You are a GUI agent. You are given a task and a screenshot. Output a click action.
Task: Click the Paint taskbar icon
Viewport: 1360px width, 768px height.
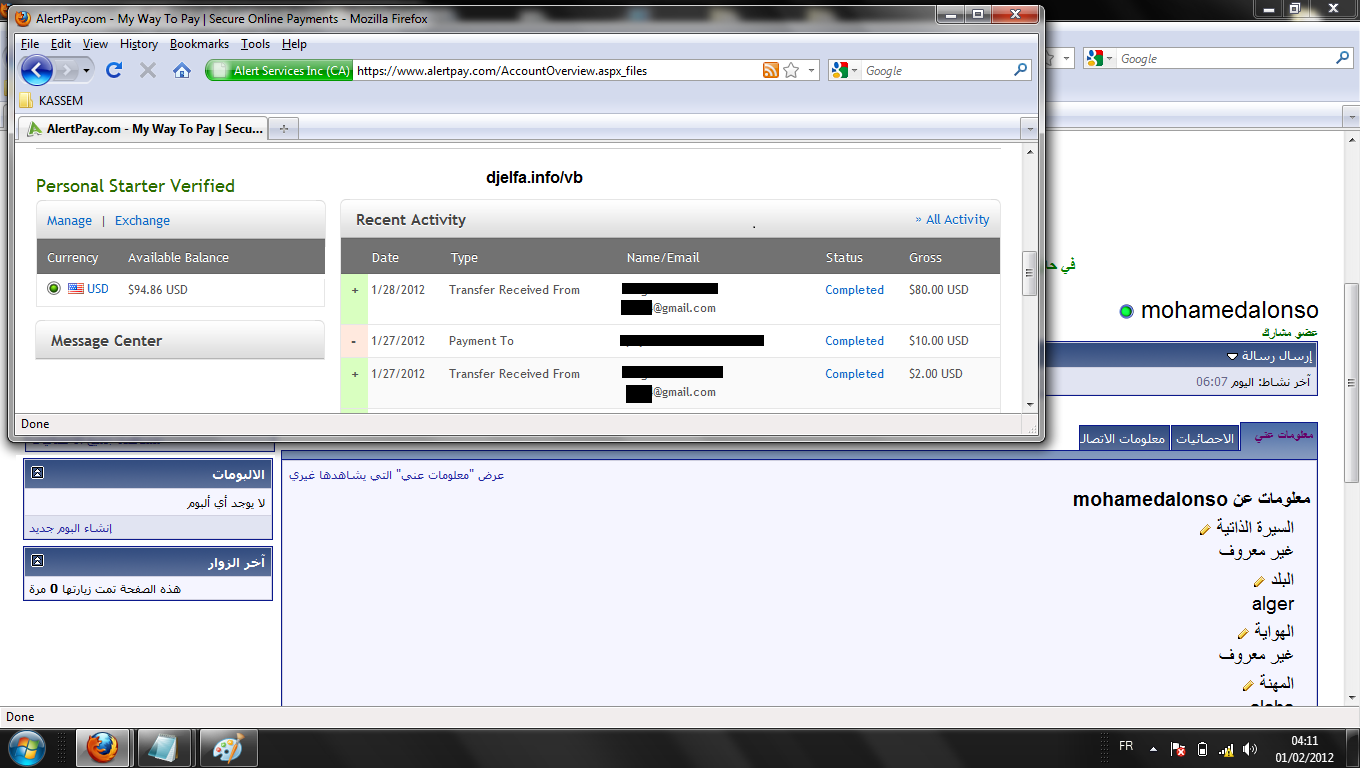click(228, 748)
